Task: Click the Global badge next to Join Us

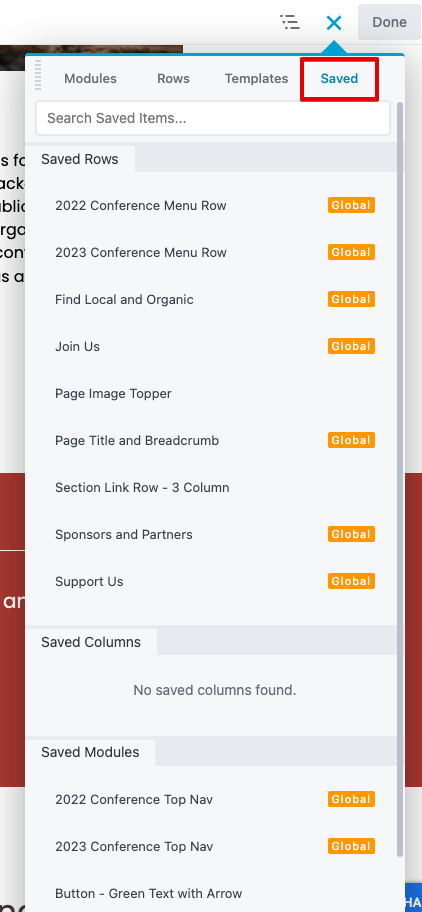Action: tap(351, 346)
